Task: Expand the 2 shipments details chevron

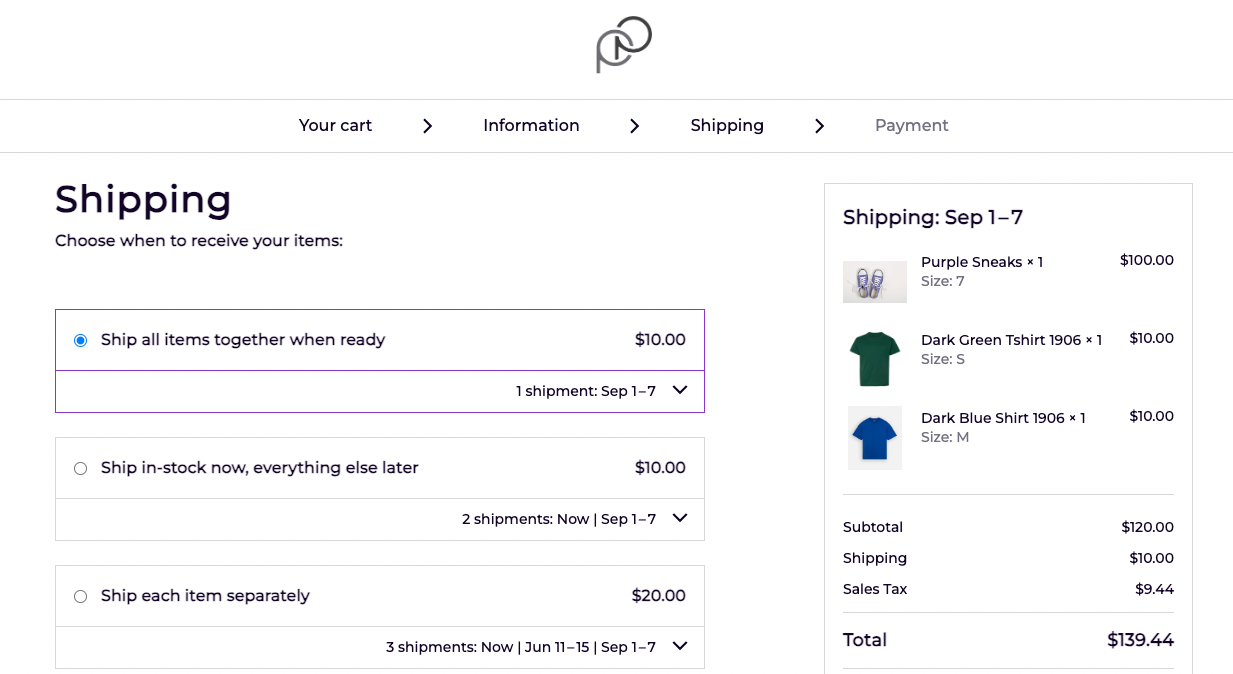Action: click(x=680, y=519)
